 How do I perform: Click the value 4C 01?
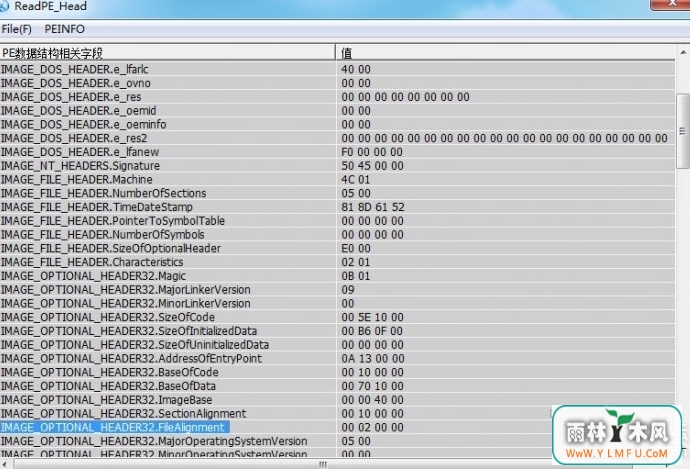[x=356, y=180]
